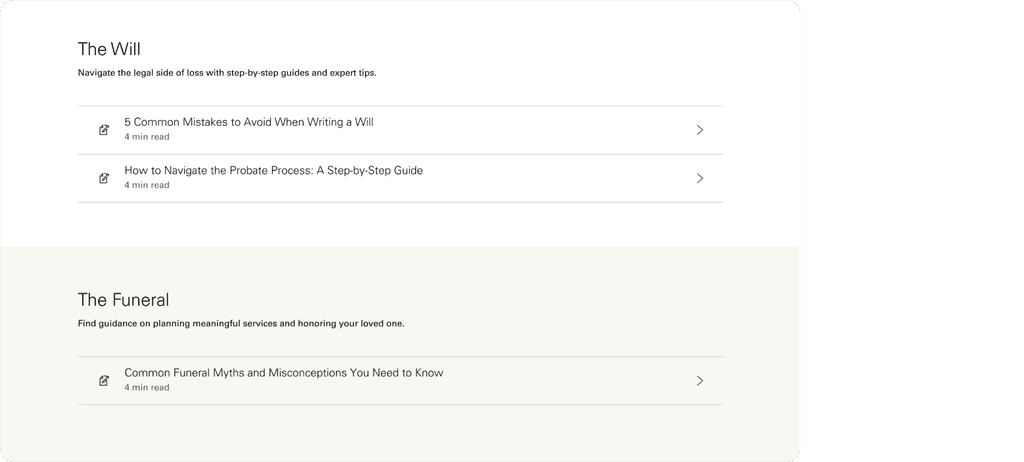Expand the Funeral Myths article arrow
The image size is (1024, 462).
coord(700,381)
